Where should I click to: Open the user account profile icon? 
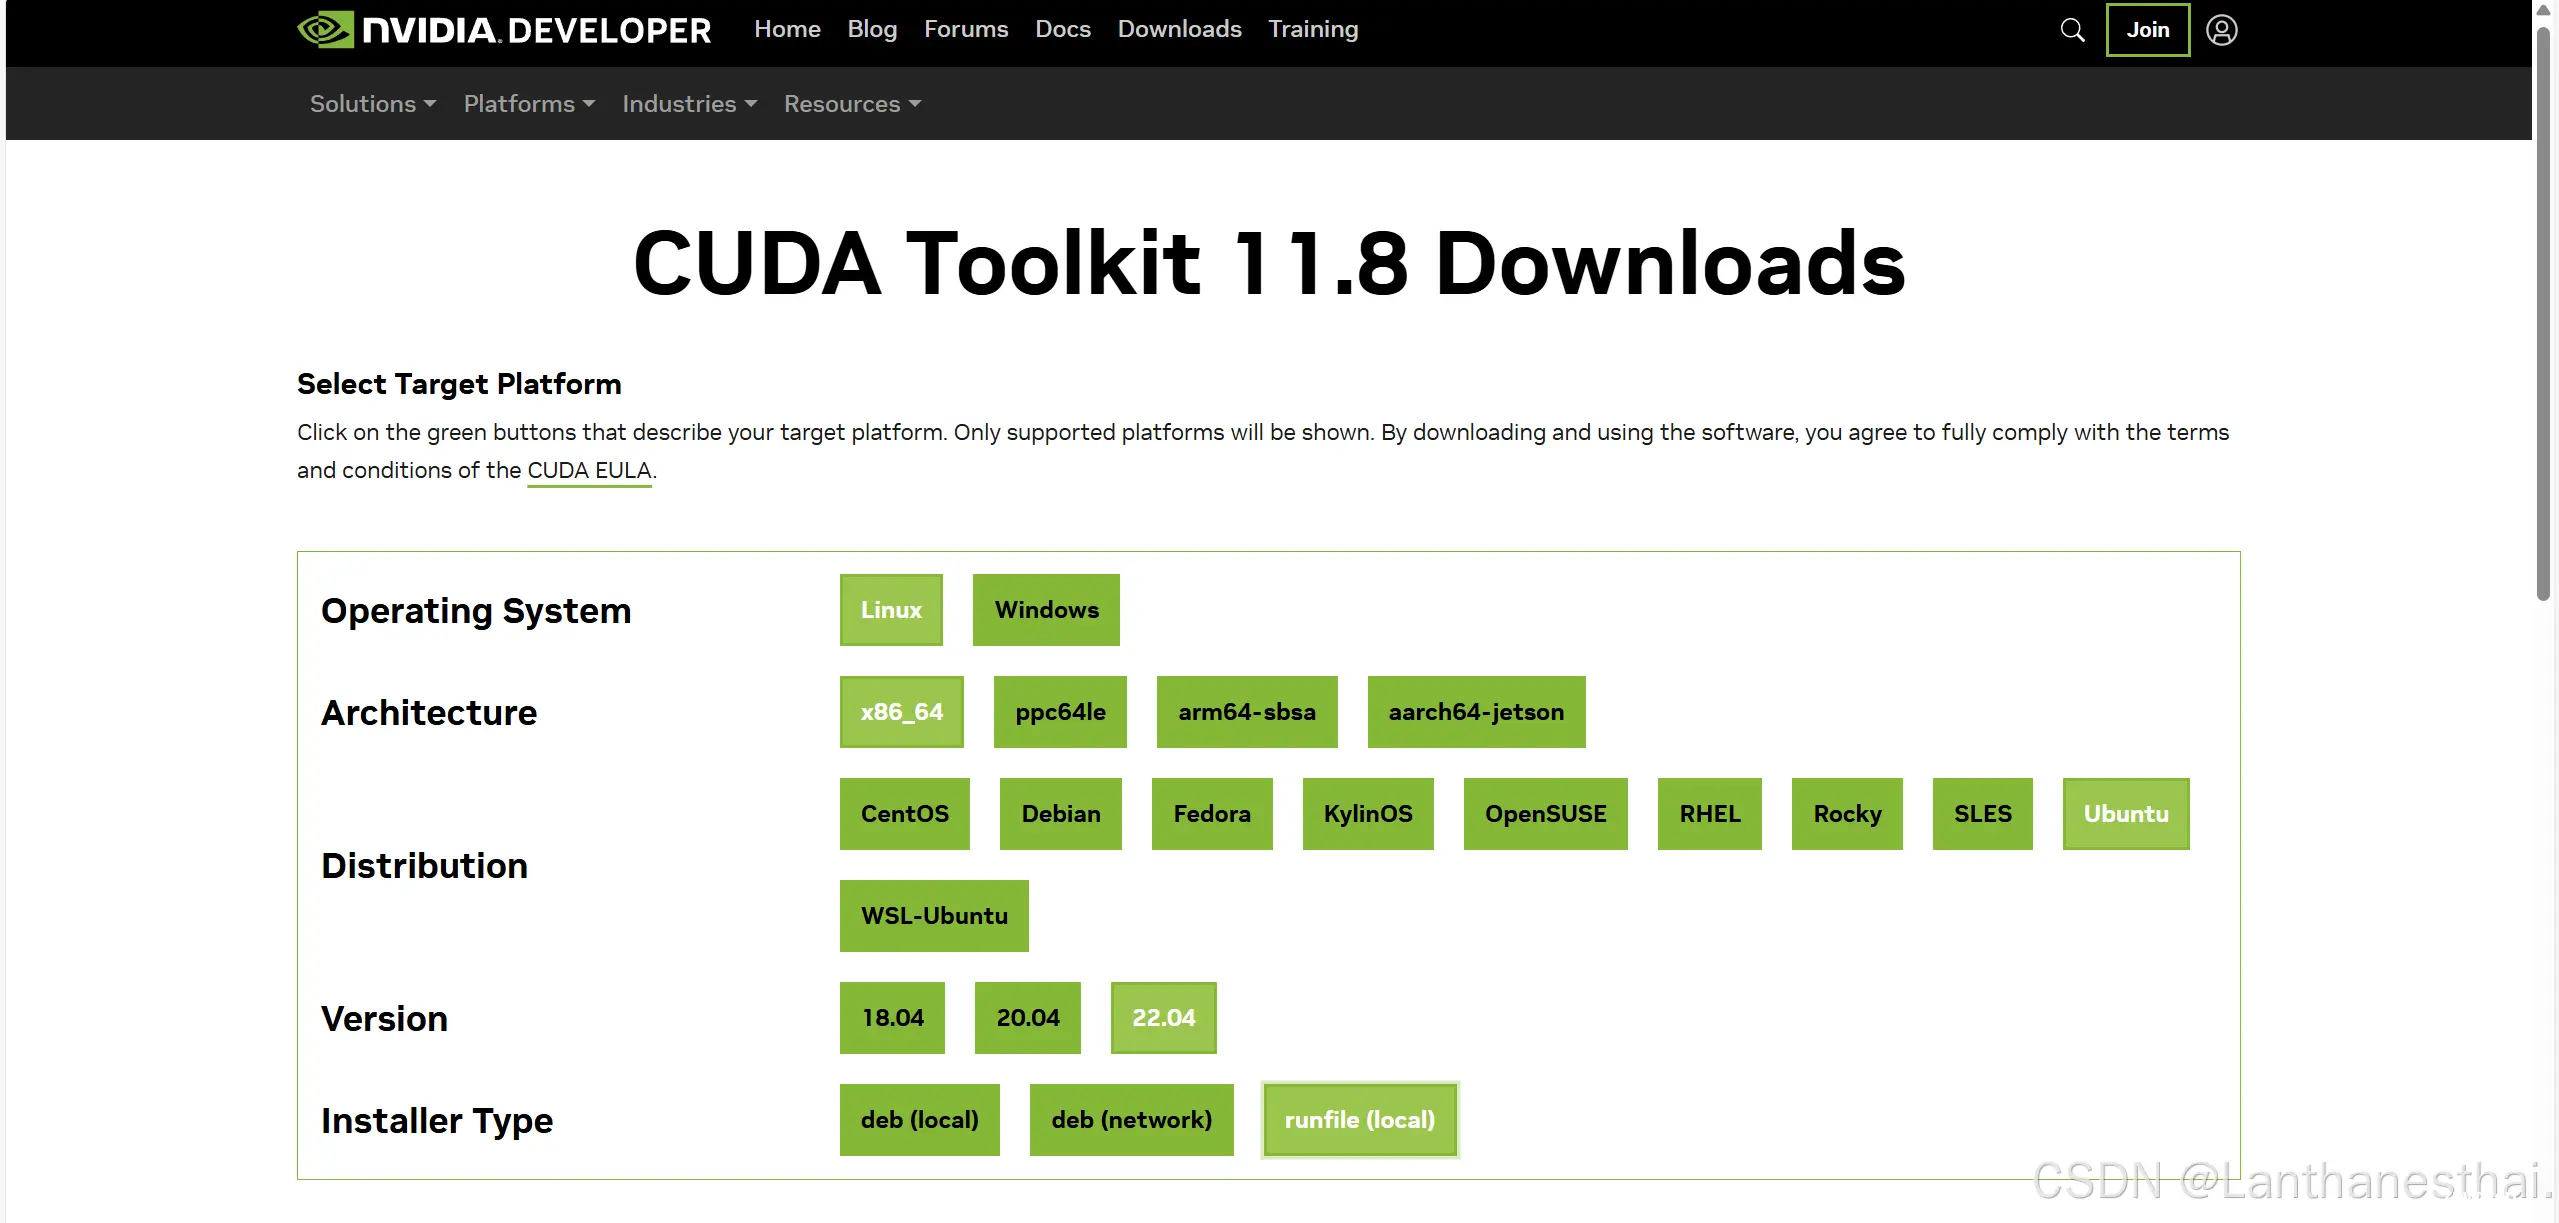click(2221, 30)
